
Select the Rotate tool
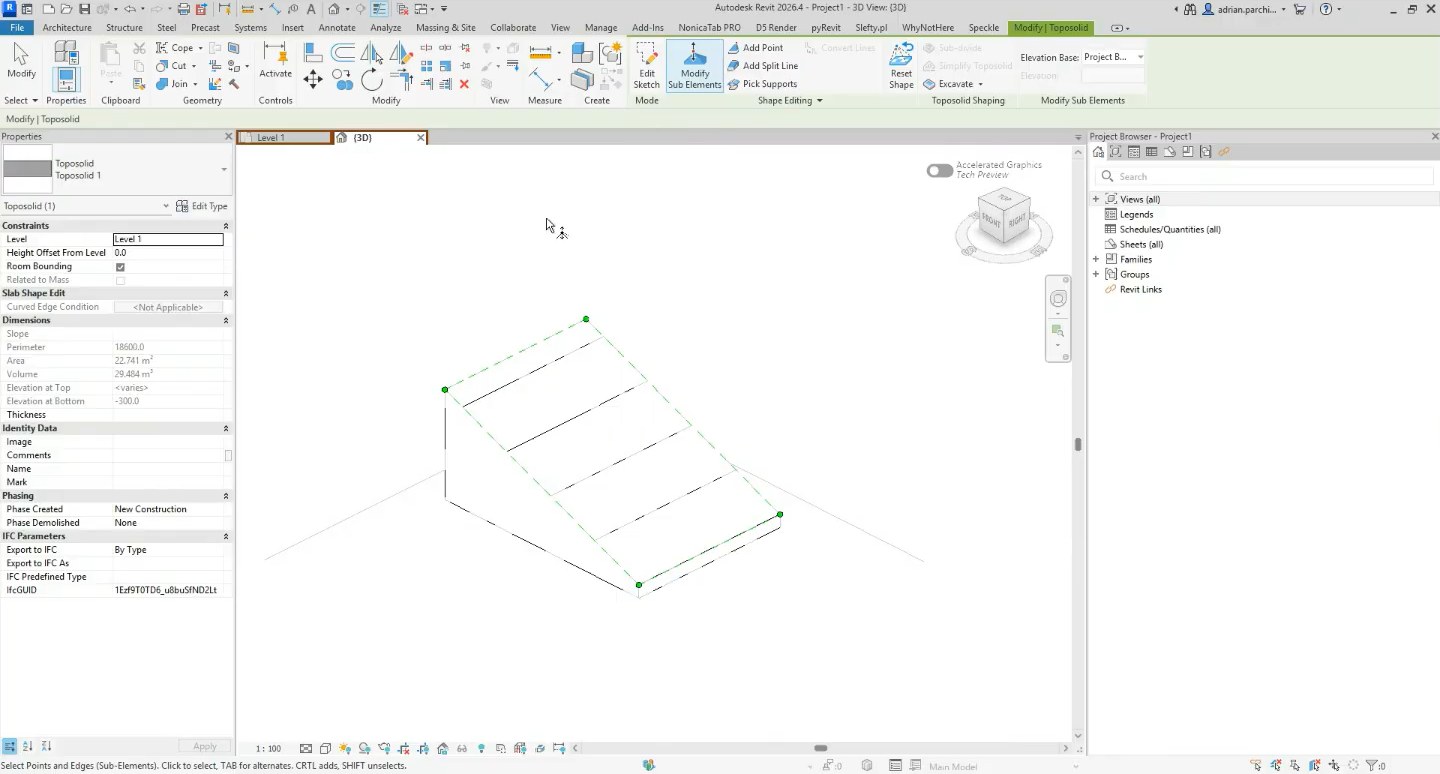tap(371, 80)
